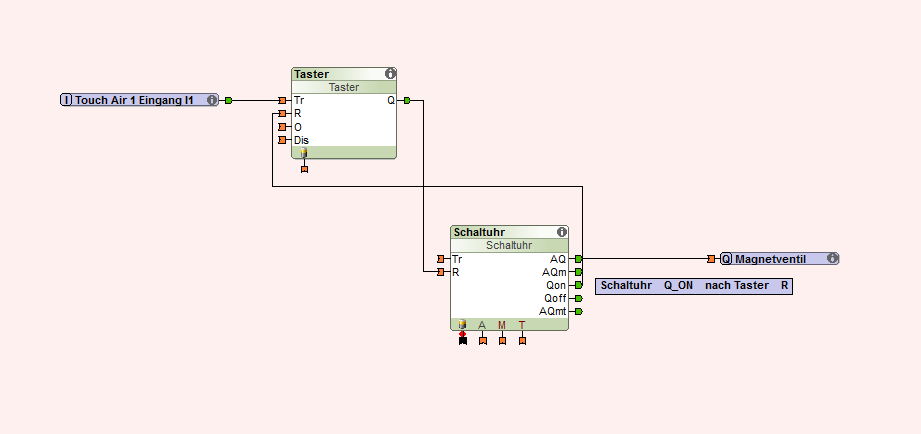Screen dimensions: 921x434
Task: Select the AQ output connector on Schaltuhr
Action: coord(579,259)
